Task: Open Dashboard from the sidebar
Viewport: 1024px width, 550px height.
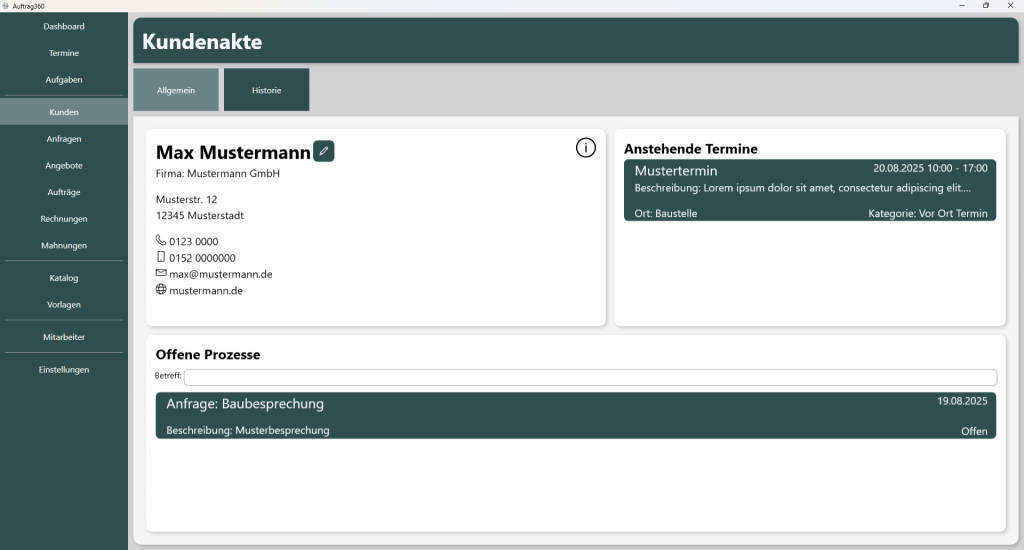Action: coord(64,26)
